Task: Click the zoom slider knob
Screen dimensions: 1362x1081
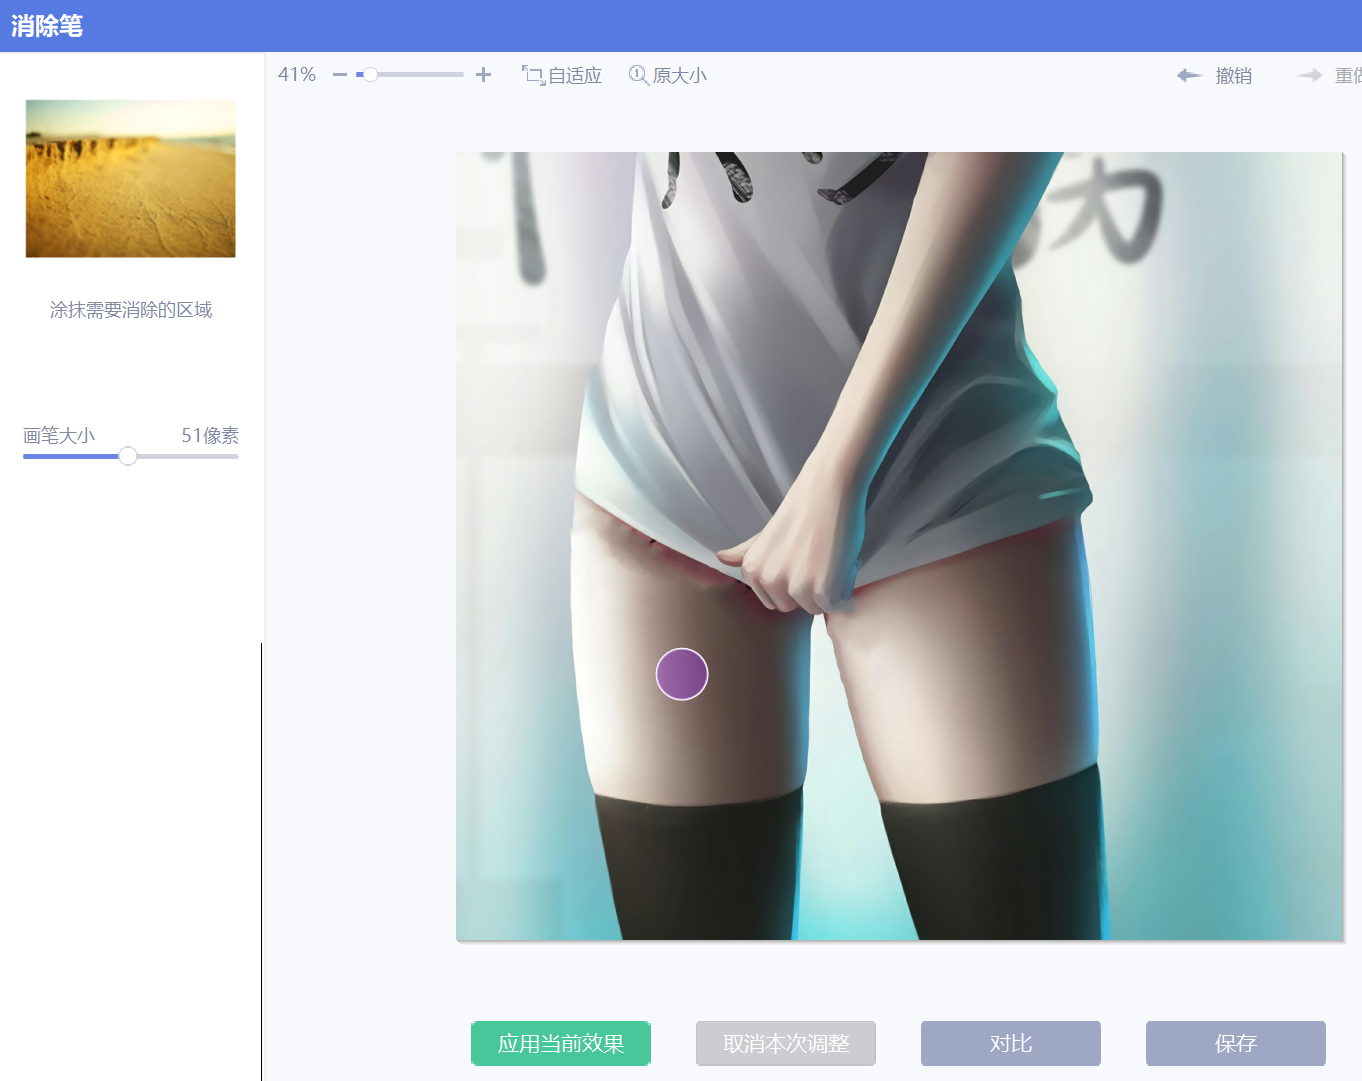Action: click(x=370, y=75)
